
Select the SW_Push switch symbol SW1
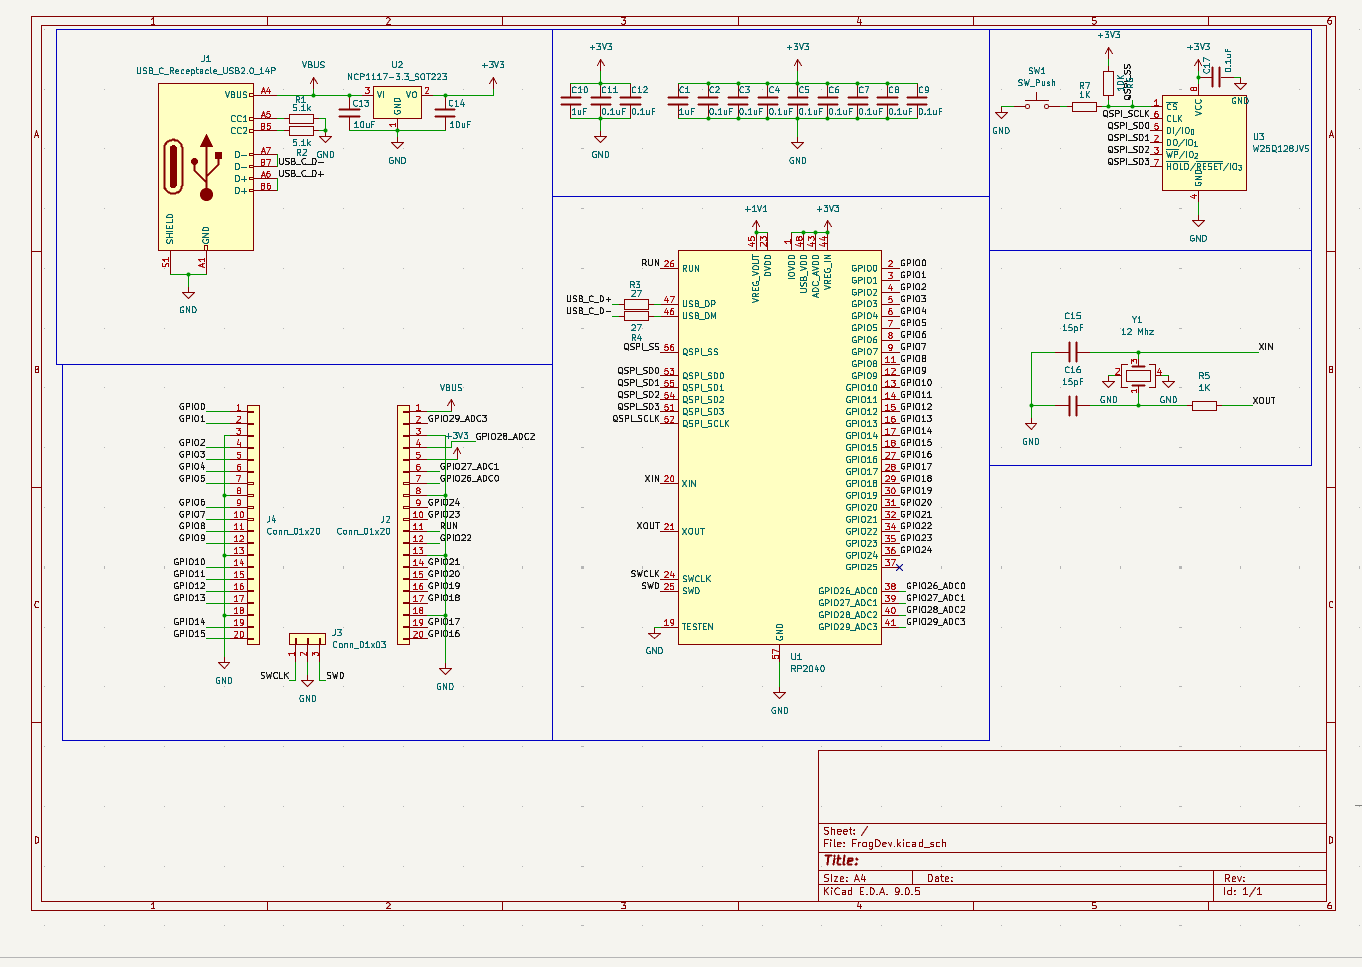coord(1036,103)
